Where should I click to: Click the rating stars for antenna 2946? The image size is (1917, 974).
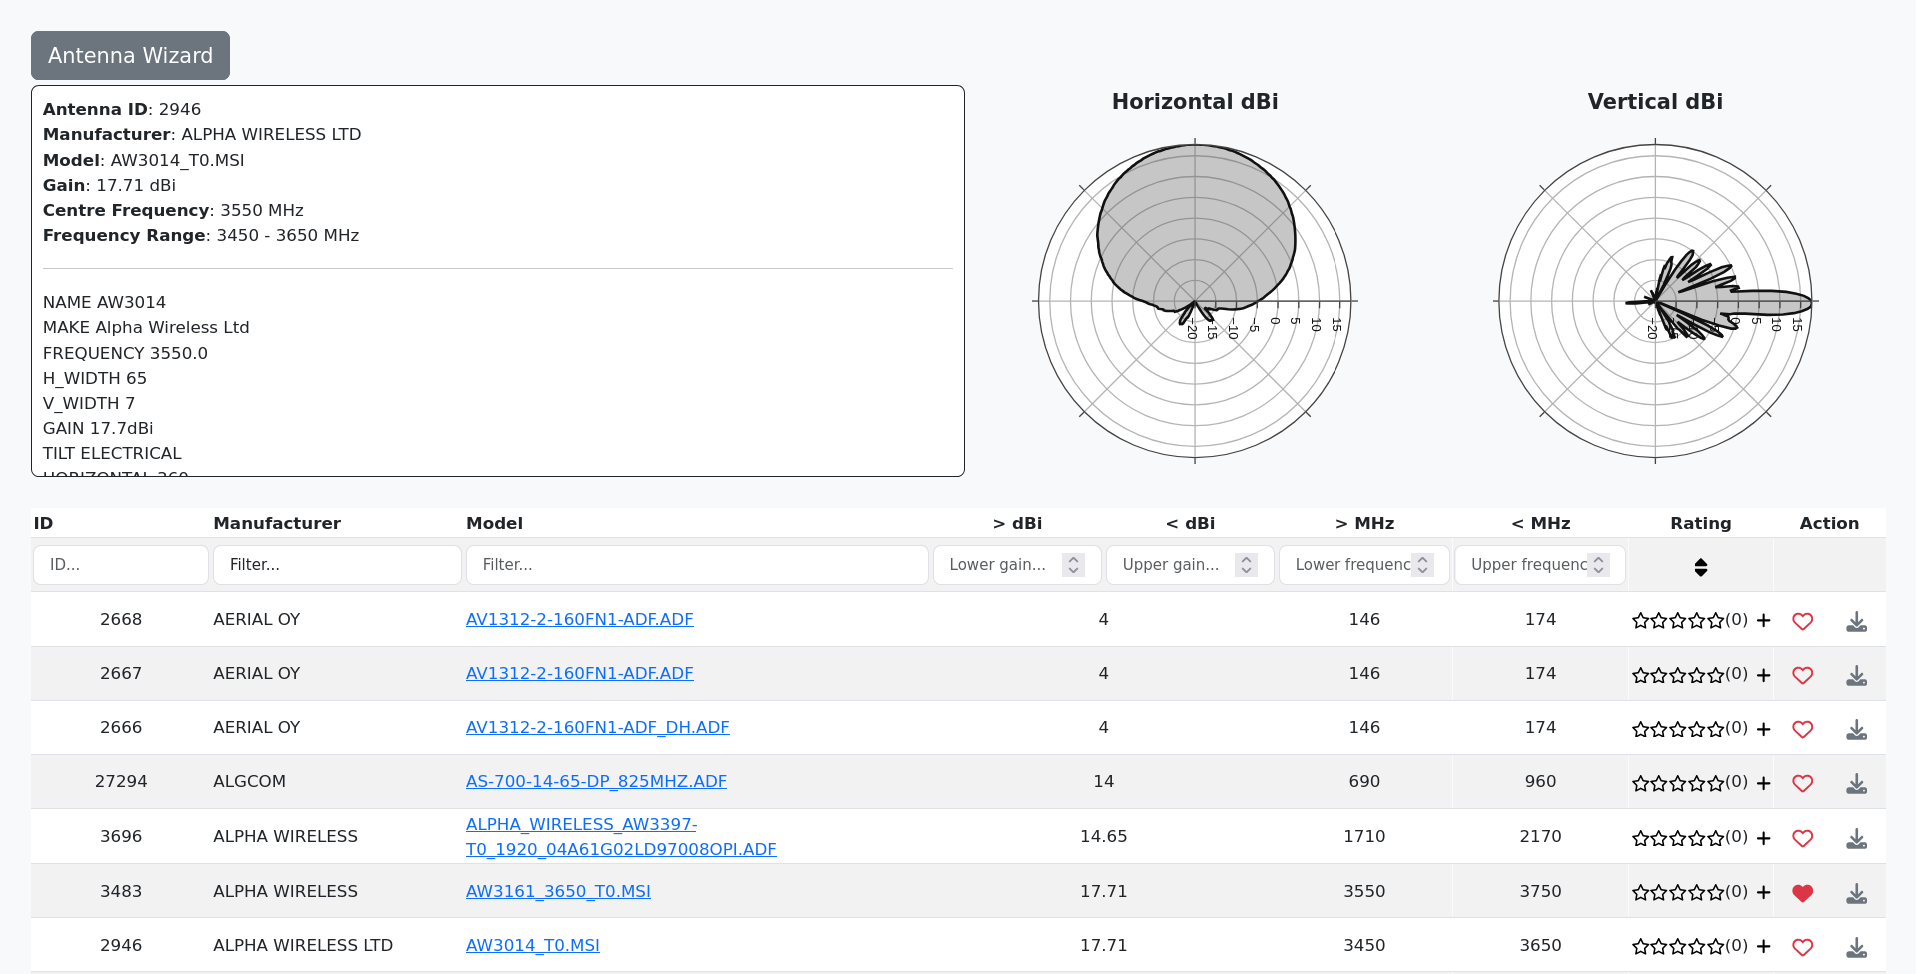[1678, 946]
